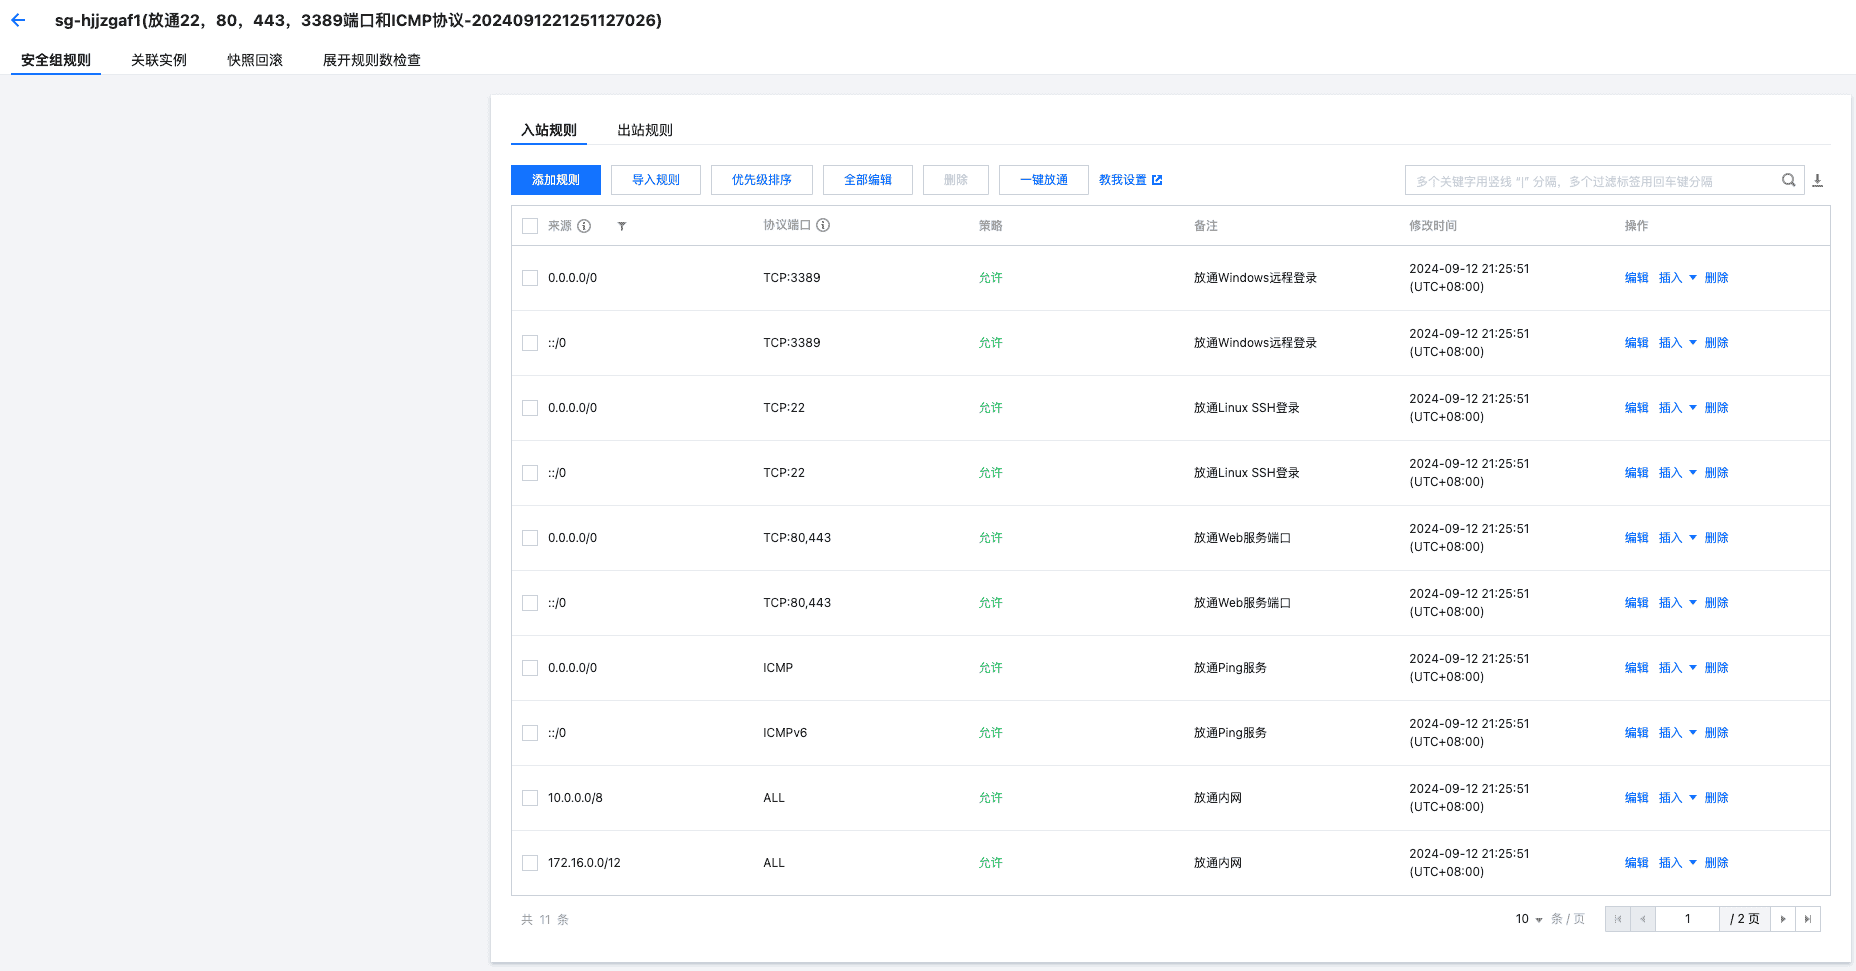Viewport: 1856px width, 971px height.
Task: Open the 快照回滚 tab
Action: tap(254, 60)
